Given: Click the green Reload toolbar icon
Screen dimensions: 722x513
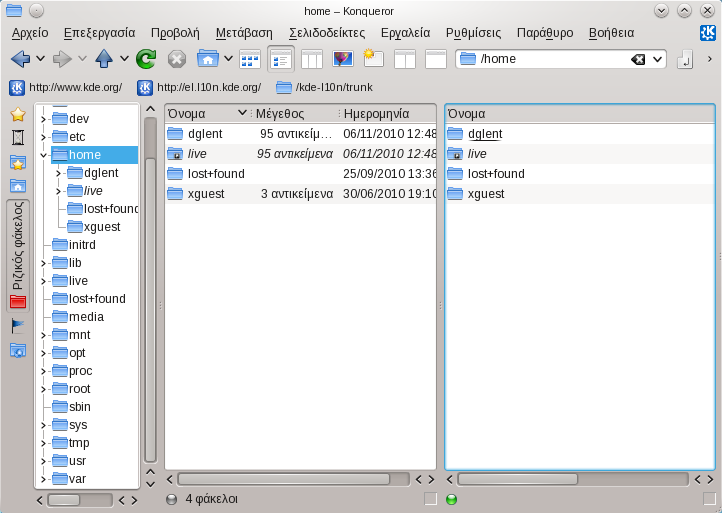Looking at the screenshot, I should (146, 59).
